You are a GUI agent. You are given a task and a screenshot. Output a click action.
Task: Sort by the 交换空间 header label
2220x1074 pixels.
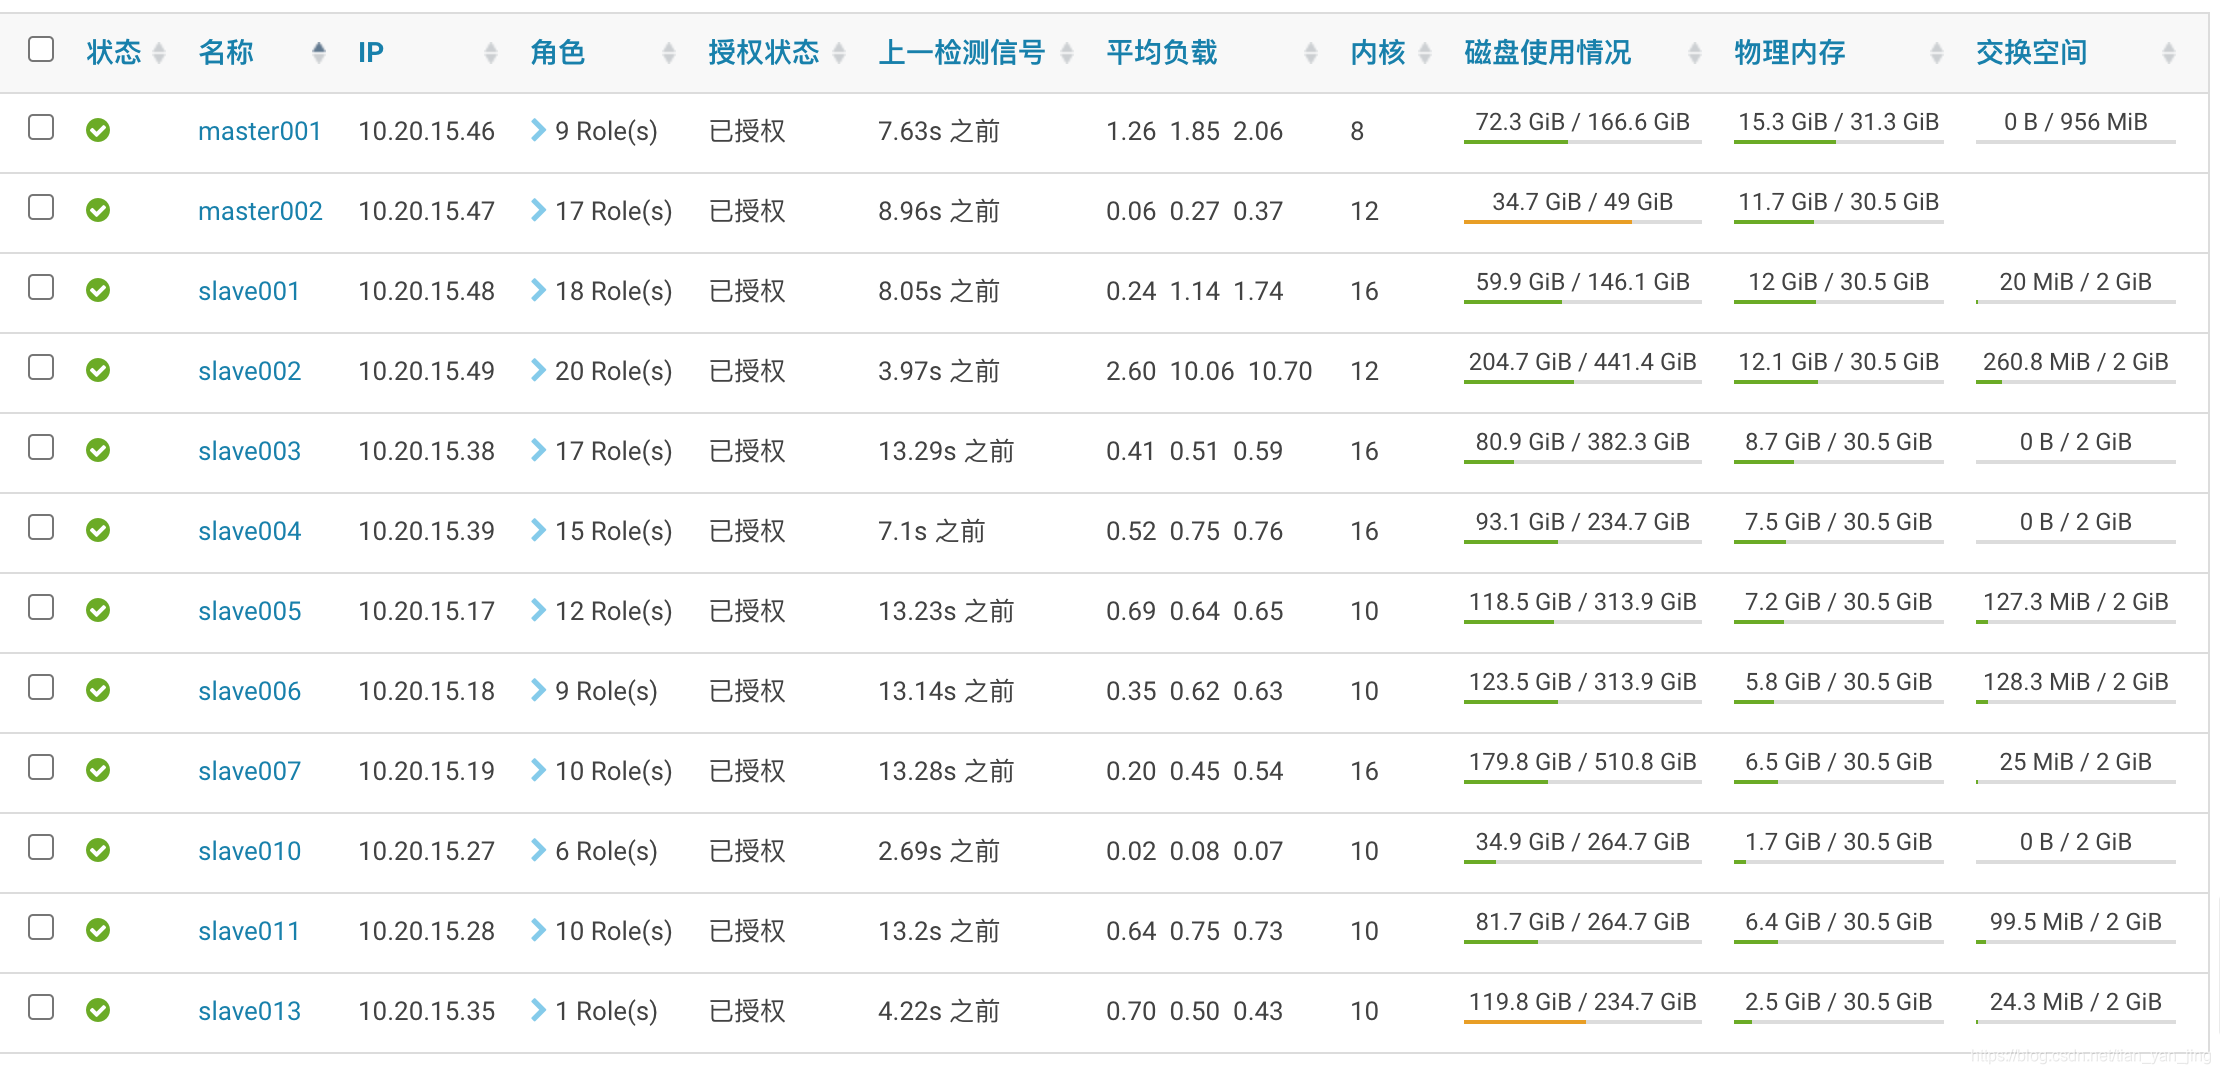[x=2032, y=52]
